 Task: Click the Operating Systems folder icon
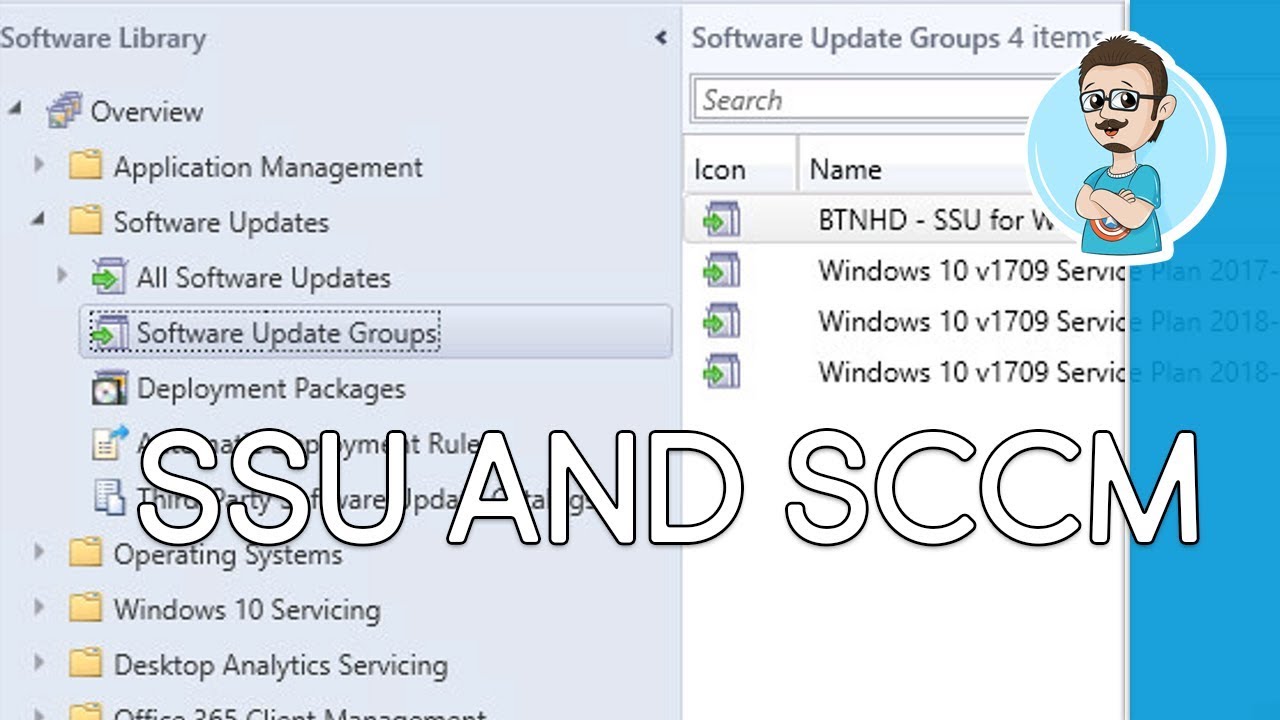click(86, 552)
